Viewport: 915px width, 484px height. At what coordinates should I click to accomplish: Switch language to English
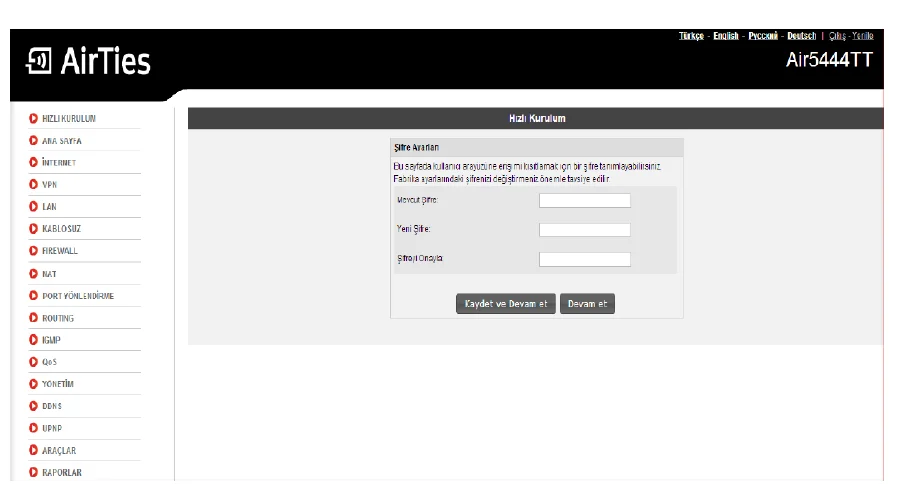click(726, 36)
